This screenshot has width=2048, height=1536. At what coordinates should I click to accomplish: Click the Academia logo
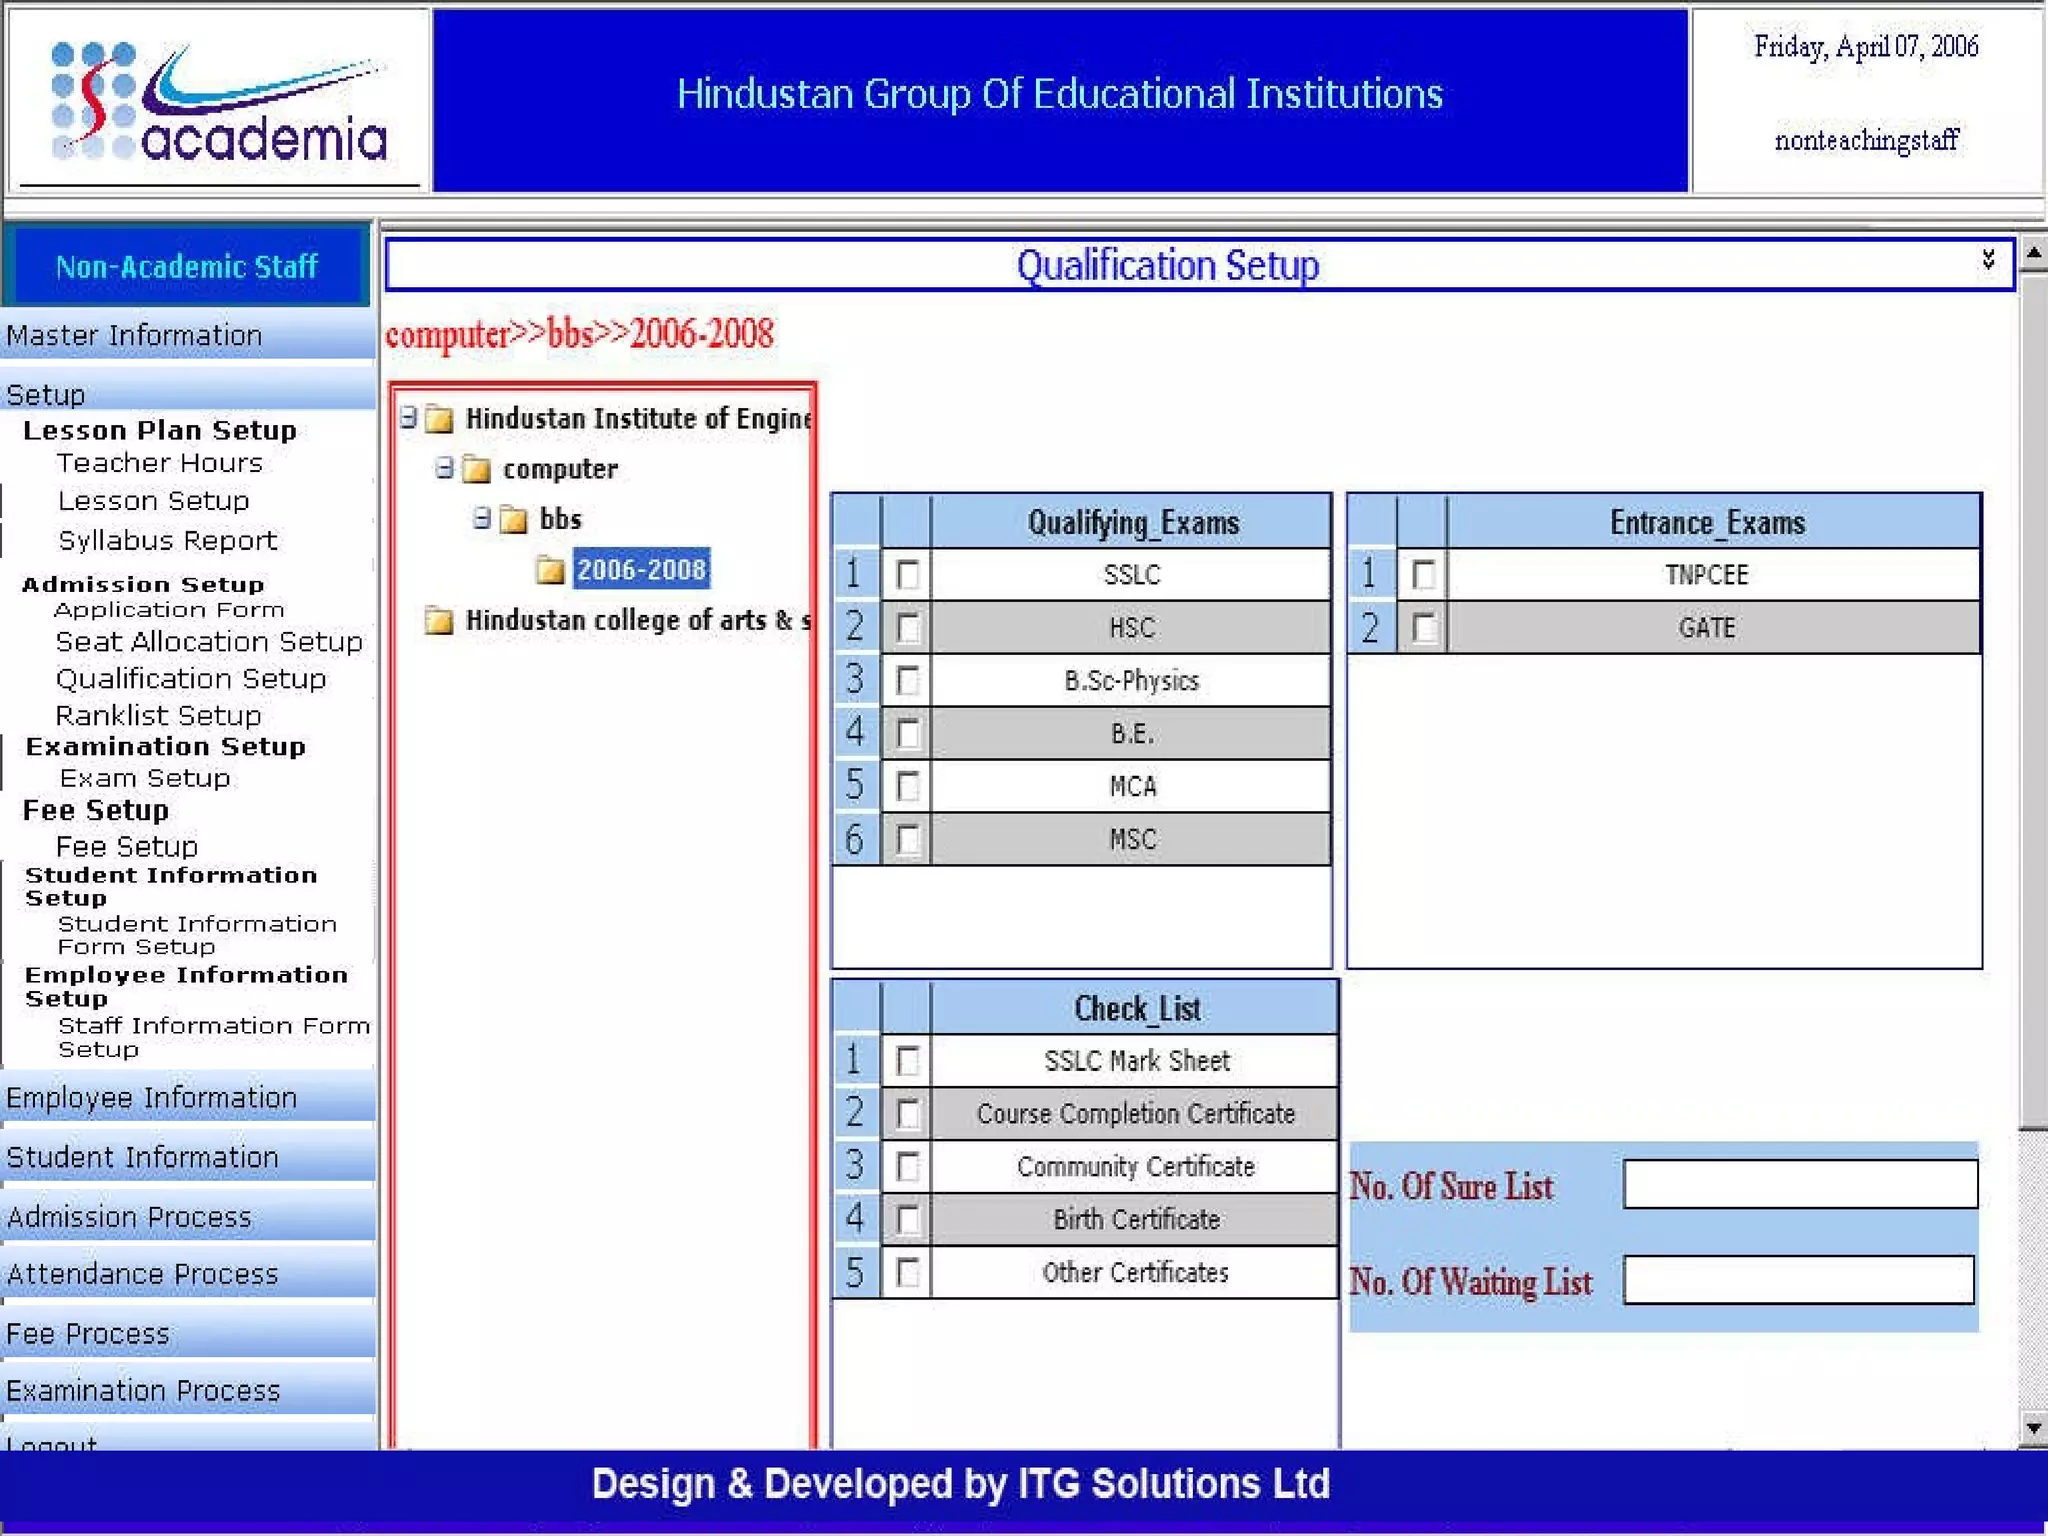pyautogui.click(x=218, y=100)
